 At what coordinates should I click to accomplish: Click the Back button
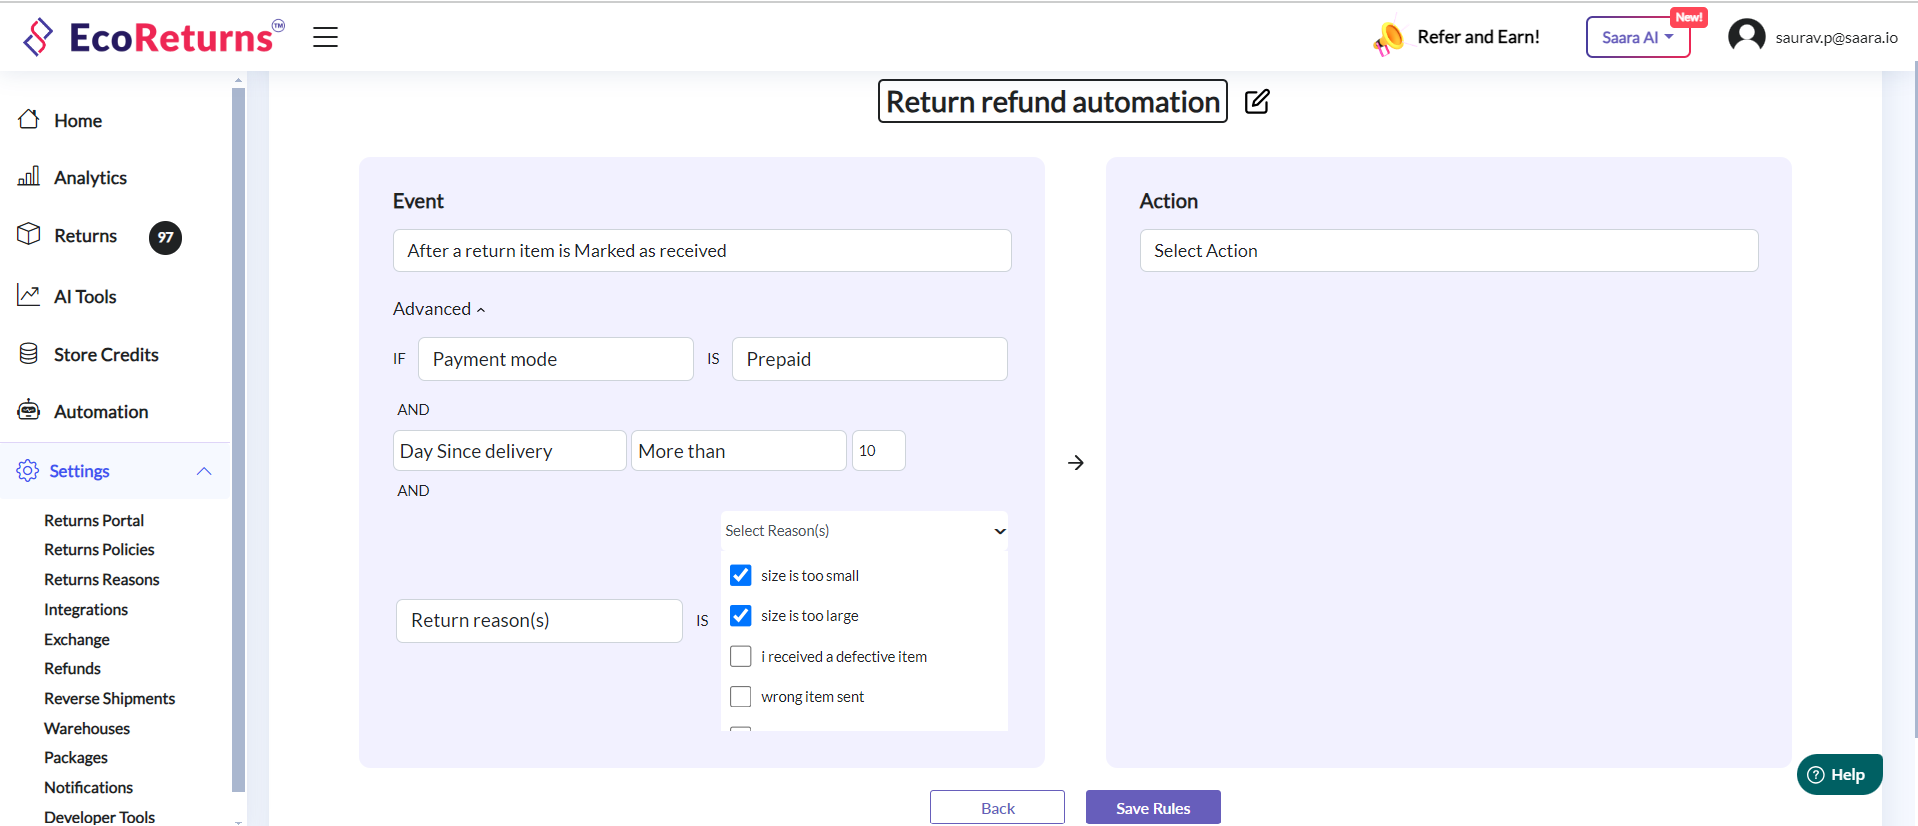(x=997, y=808)
